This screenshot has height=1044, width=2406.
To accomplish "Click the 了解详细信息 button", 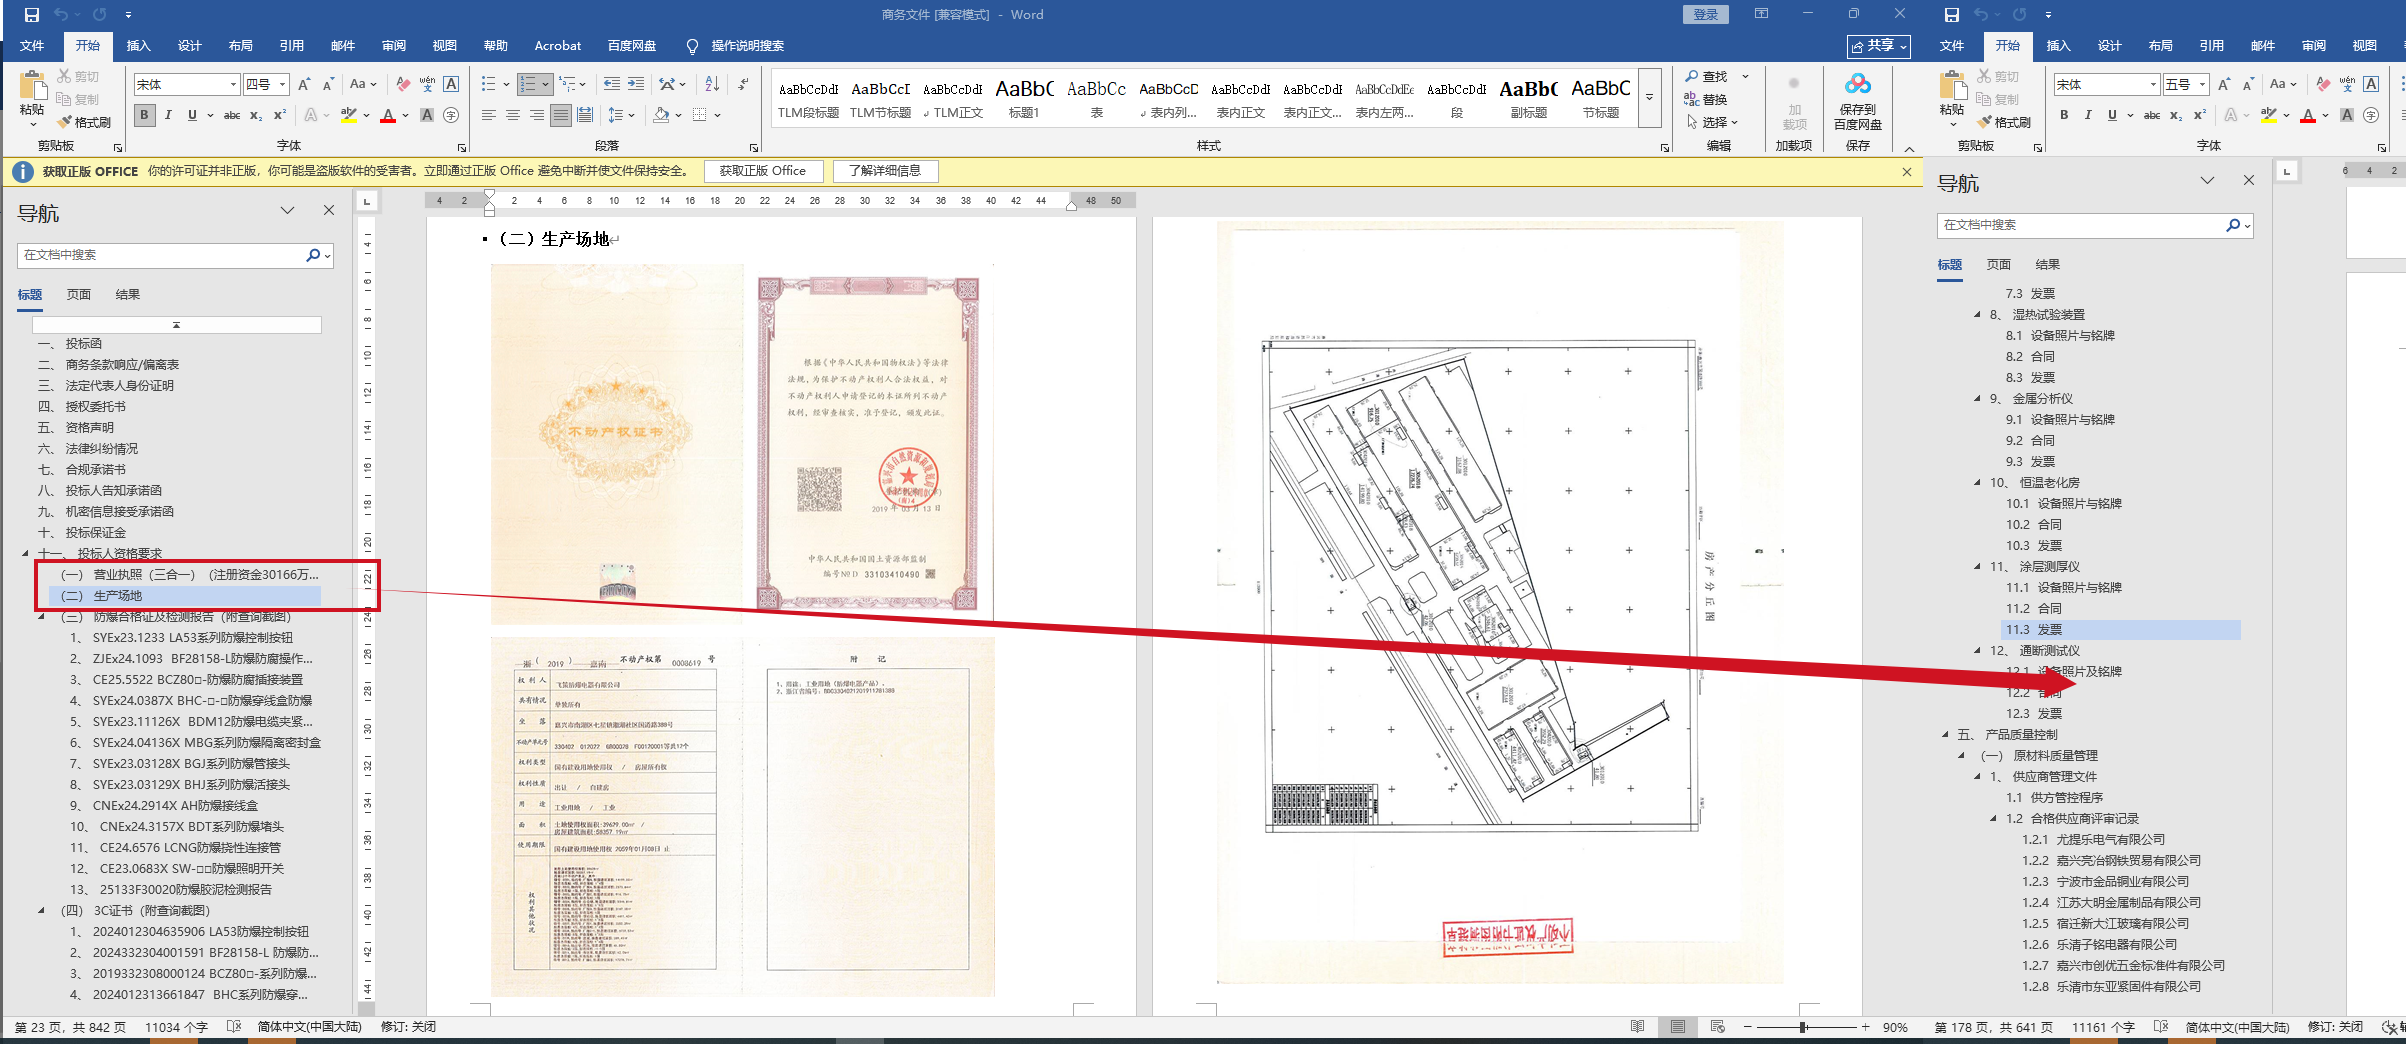I will (x=885, y=171).
